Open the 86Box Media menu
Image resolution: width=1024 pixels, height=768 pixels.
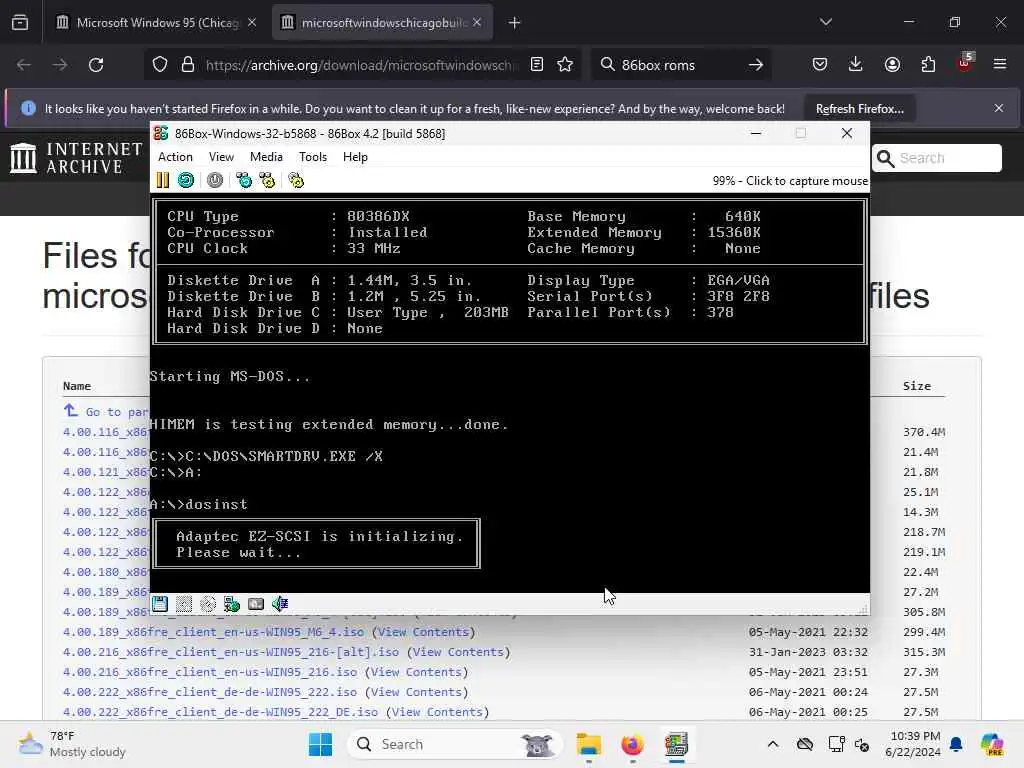click(x=266, y=157)
